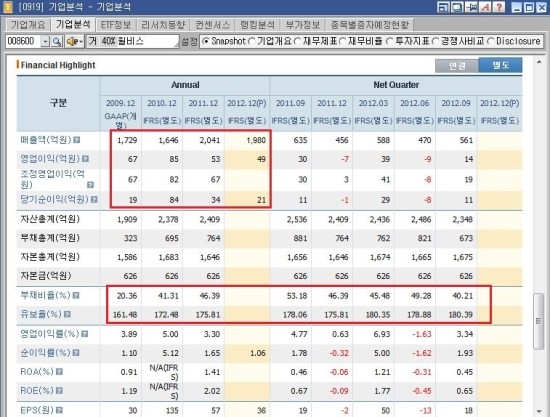The height and width of the screenshot is (417, 550).
Task: Open the 리서치동향 tab
Action: 163,25
